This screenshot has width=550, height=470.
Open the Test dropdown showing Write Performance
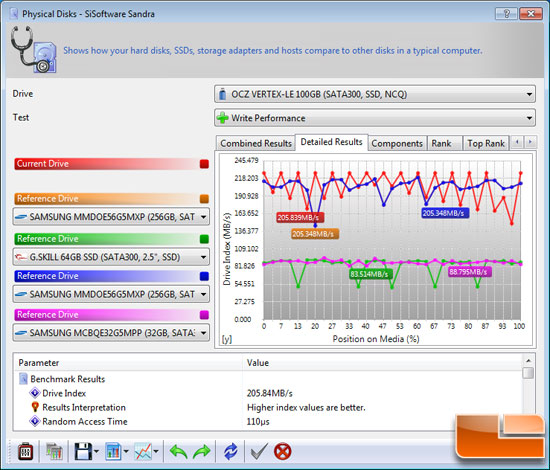click(375, 118)
